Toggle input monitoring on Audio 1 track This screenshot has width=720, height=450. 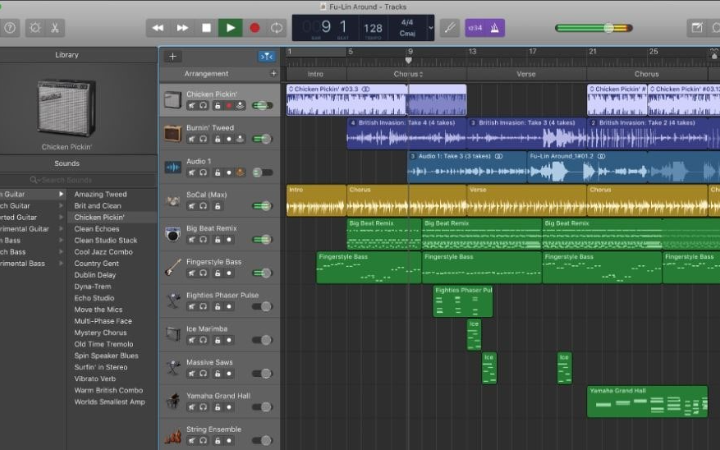coord(240,173)
